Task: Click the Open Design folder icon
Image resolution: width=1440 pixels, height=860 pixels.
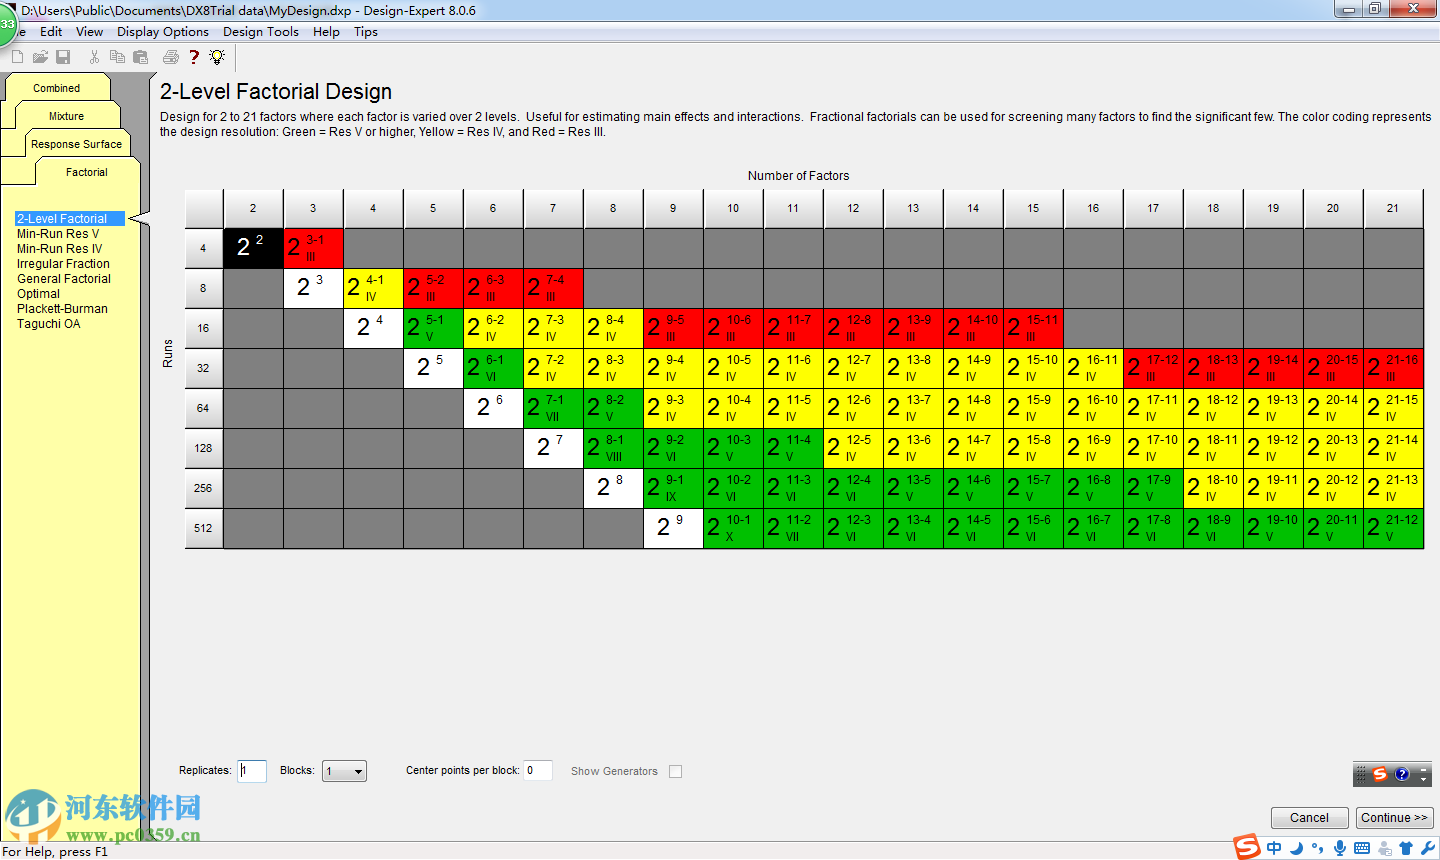Action: pyautogui.click(x=40, y=57)
